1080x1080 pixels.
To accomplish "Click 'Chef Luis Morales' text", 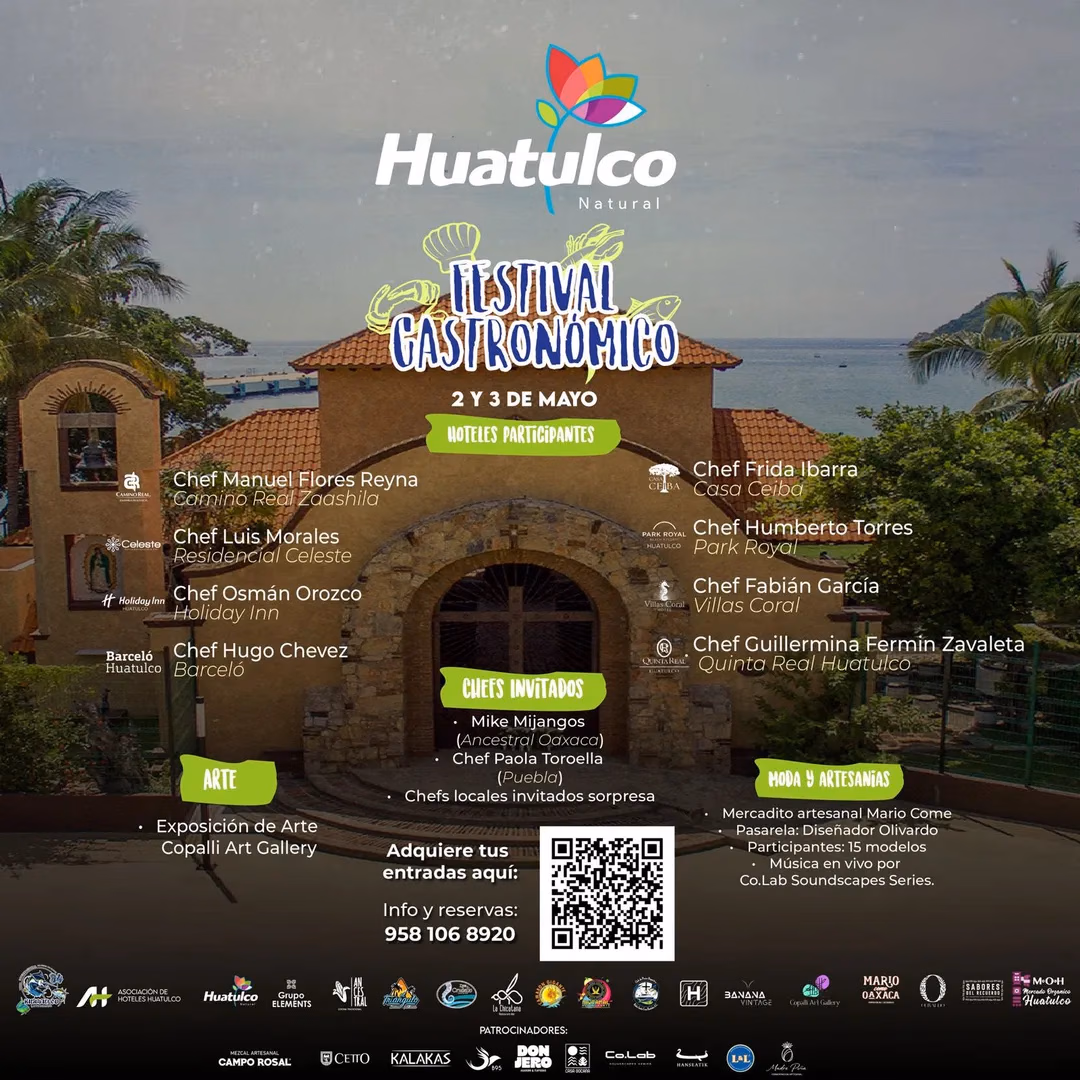I will pyautogui.click(x=256, y=537).
